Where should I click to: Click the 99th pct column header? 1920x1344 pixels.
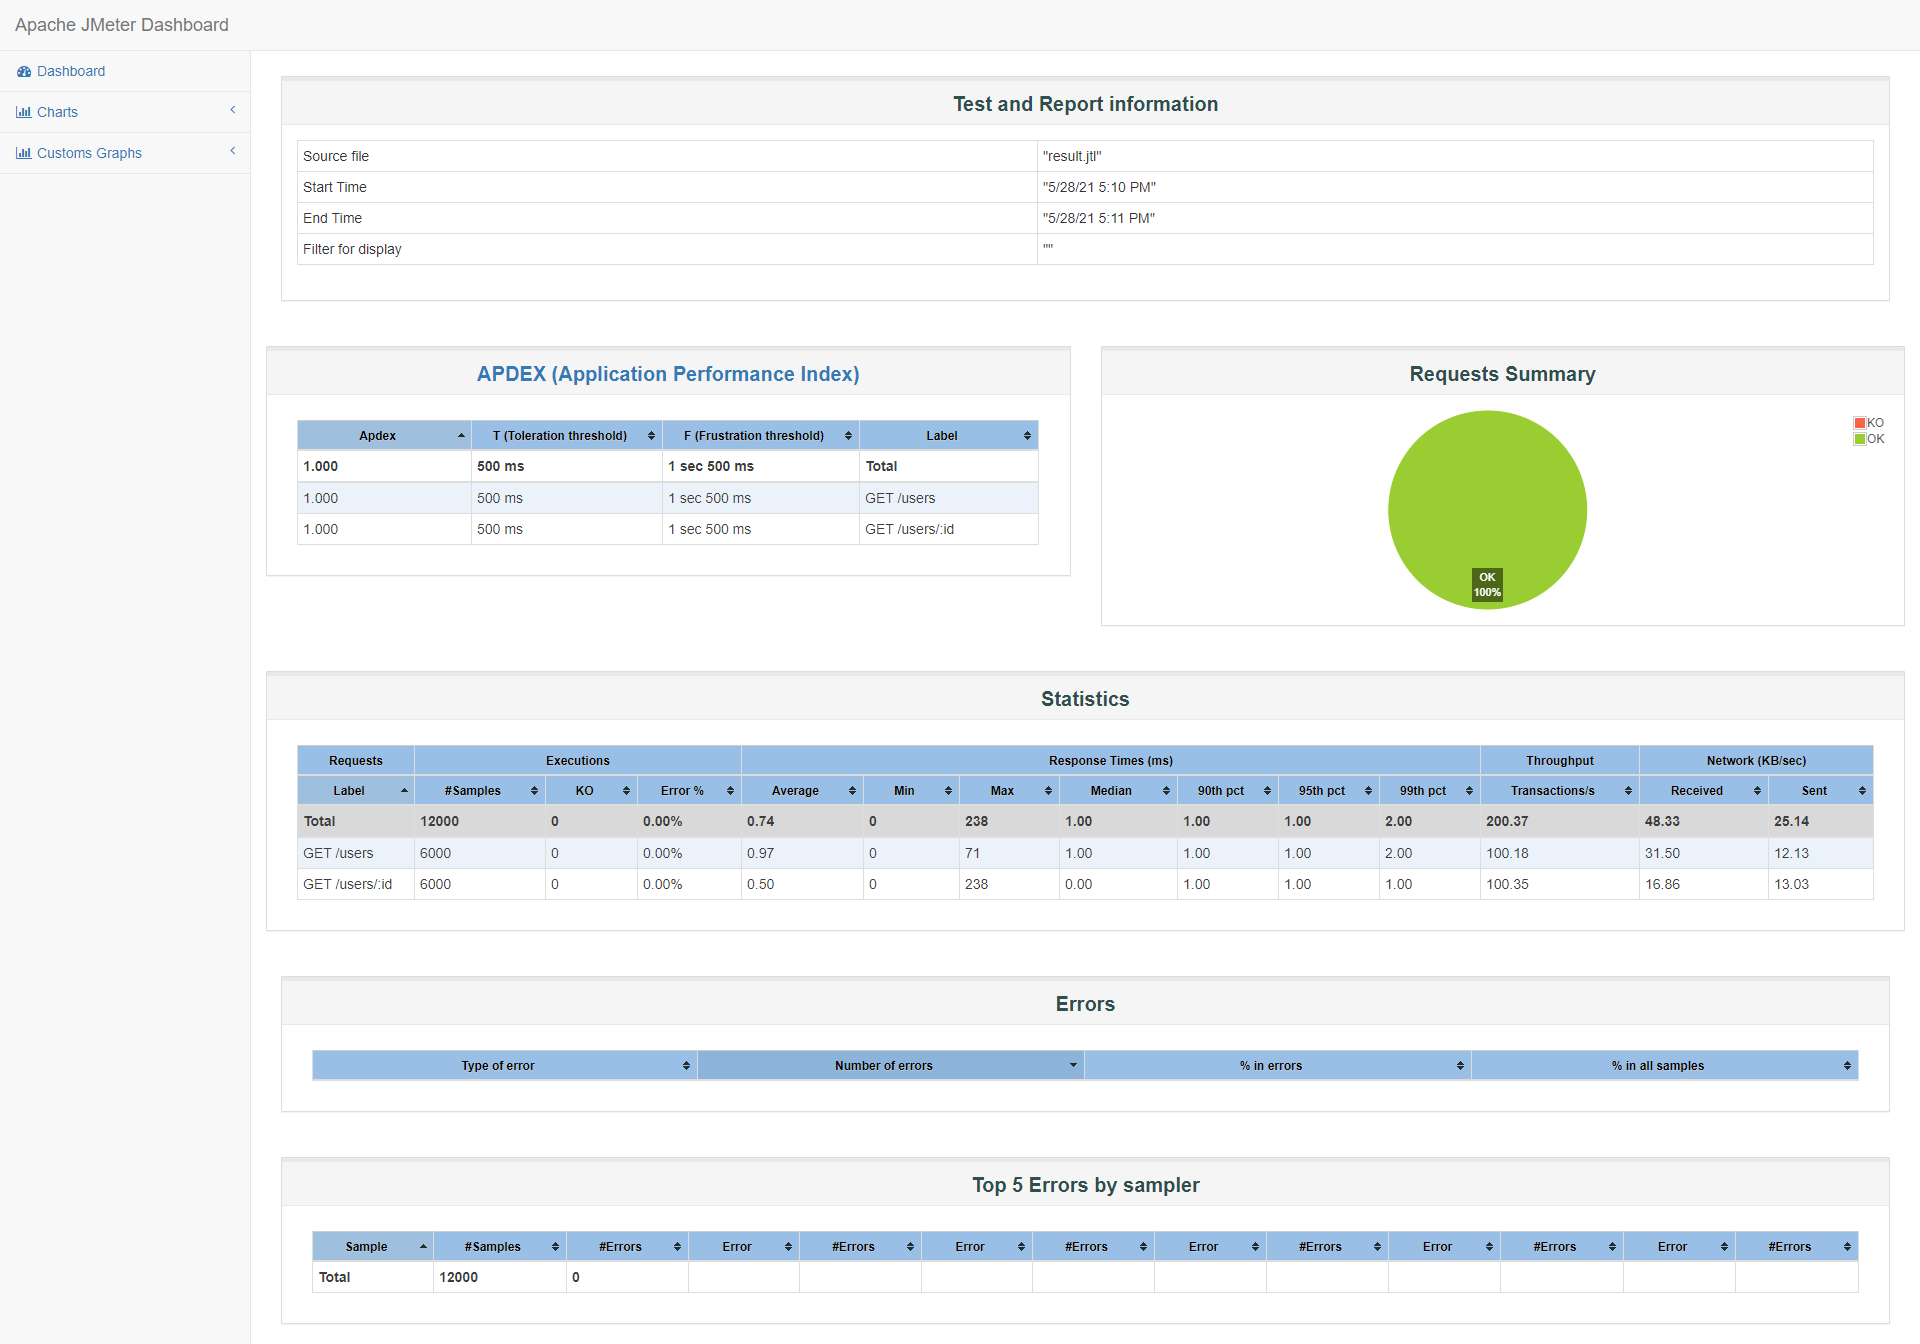click(1422, 791)
